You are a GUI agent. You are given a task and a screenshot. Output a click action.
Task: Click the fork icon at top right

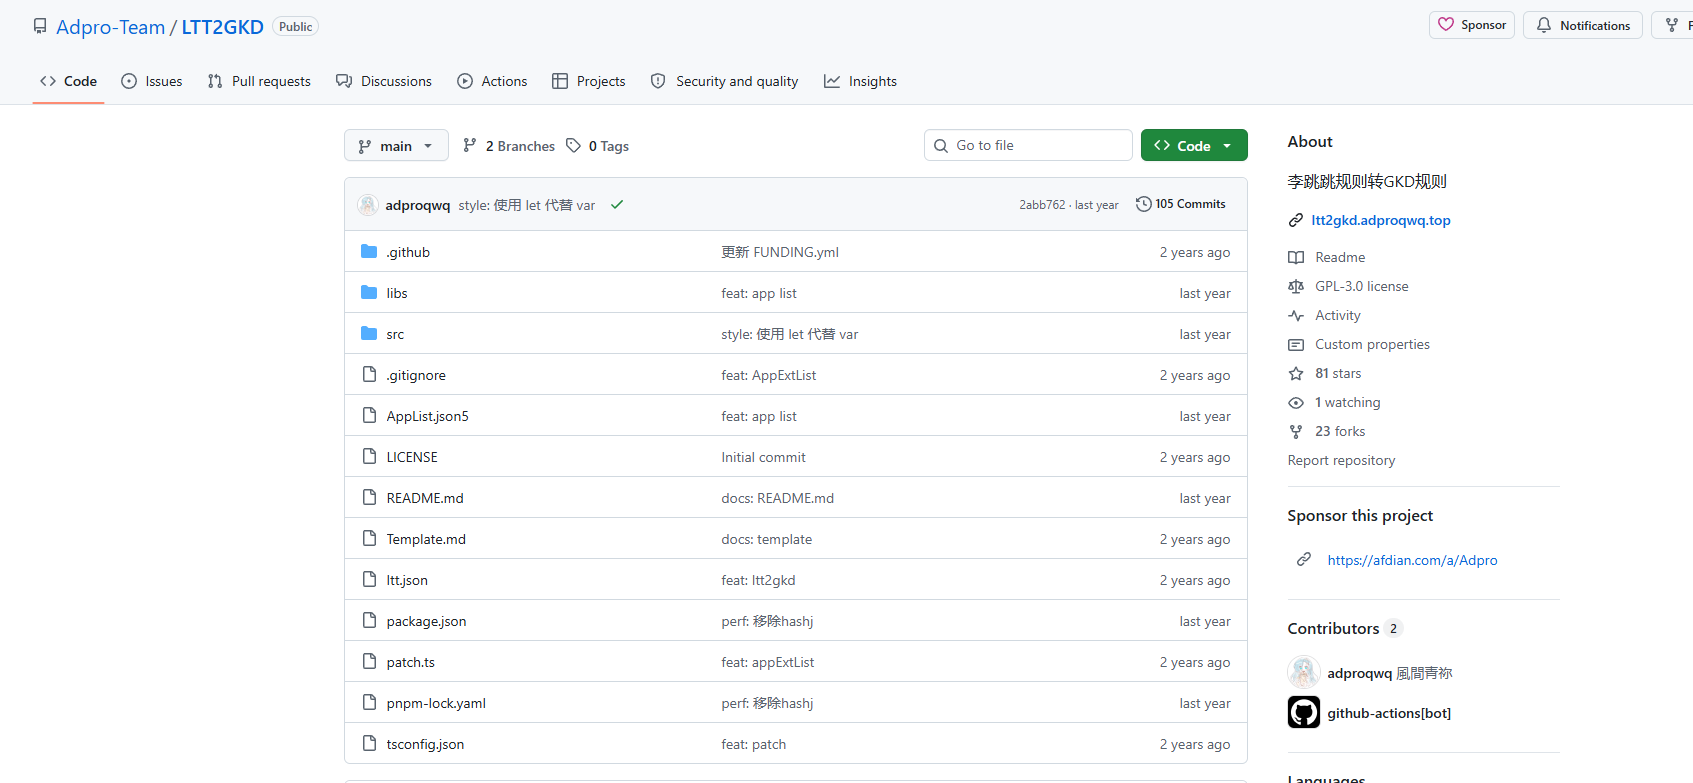pos(1672,25)
